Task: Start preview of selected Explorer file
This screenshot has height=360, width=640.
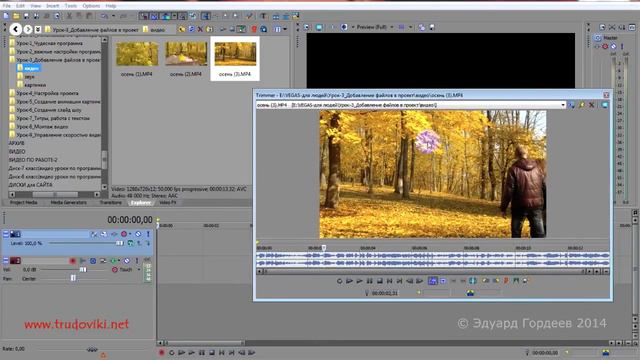Action: (223, 29)
